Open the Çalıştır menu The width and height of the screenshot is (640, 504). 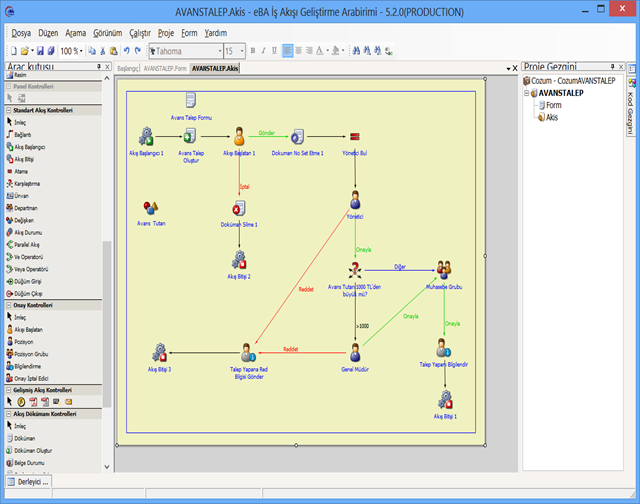click(140, 33)
